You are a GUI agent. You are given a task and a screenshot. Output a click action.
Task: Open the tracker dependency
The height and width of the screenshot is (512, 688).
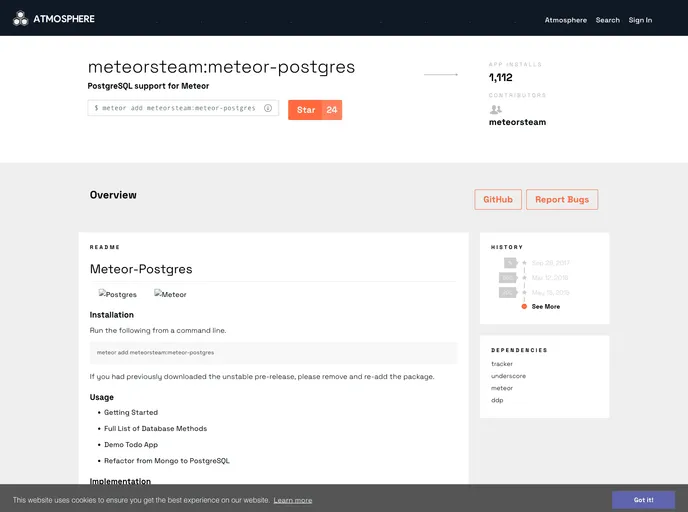pyautogui.click(x=502, y=364)
